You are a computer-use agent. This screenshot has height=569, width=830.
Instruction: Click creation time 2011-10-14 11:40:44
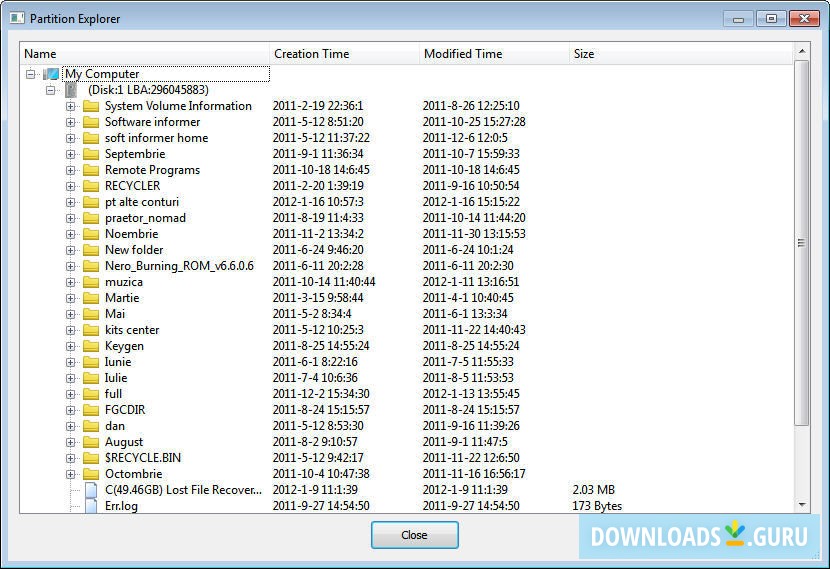click(x=324, y=282)
